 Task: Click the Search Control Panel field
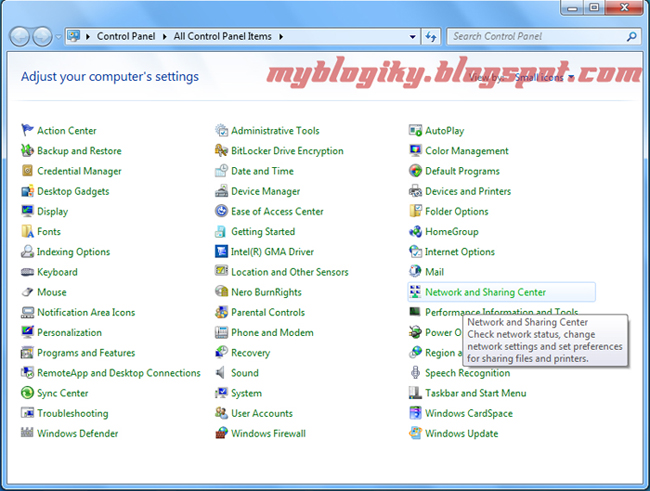pos(544,36)
